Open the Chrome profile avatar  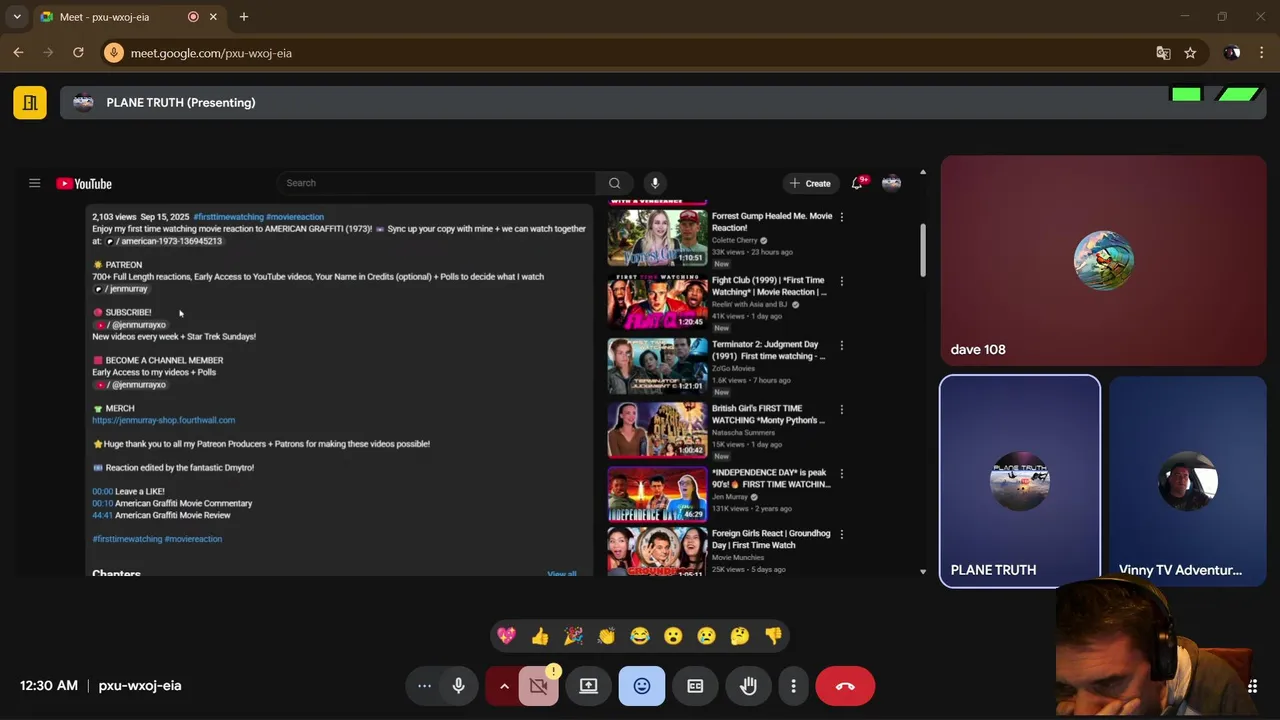(x=1232, y=53)
